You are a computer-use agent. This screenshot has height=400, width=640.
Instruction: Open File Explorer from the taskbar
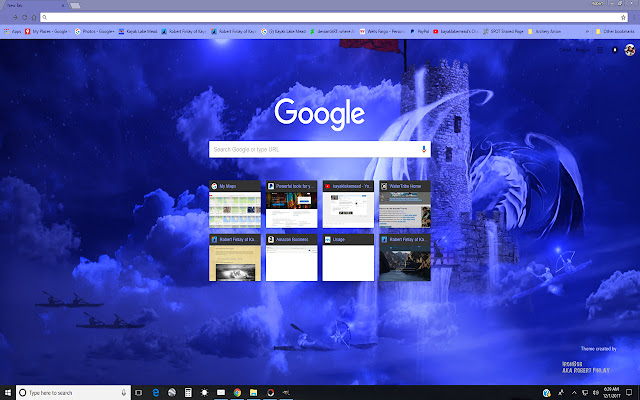pyautogui.click(x=253, y=393)
